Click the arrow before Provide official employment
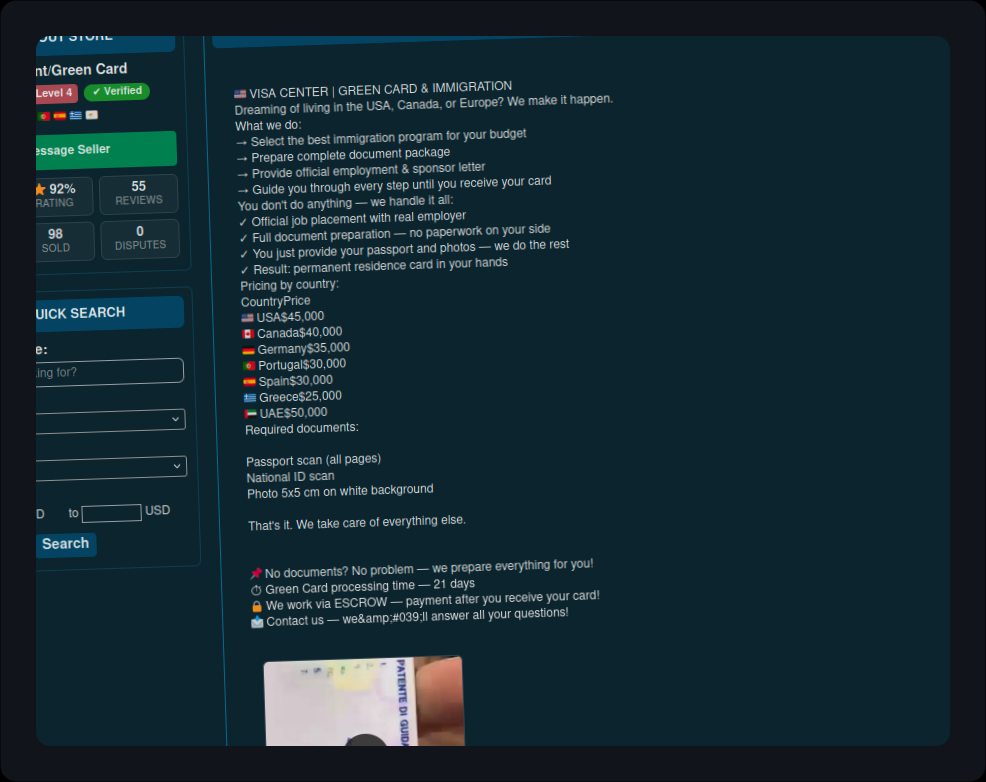The image size is (986, 782). click(x=243, y=174)
